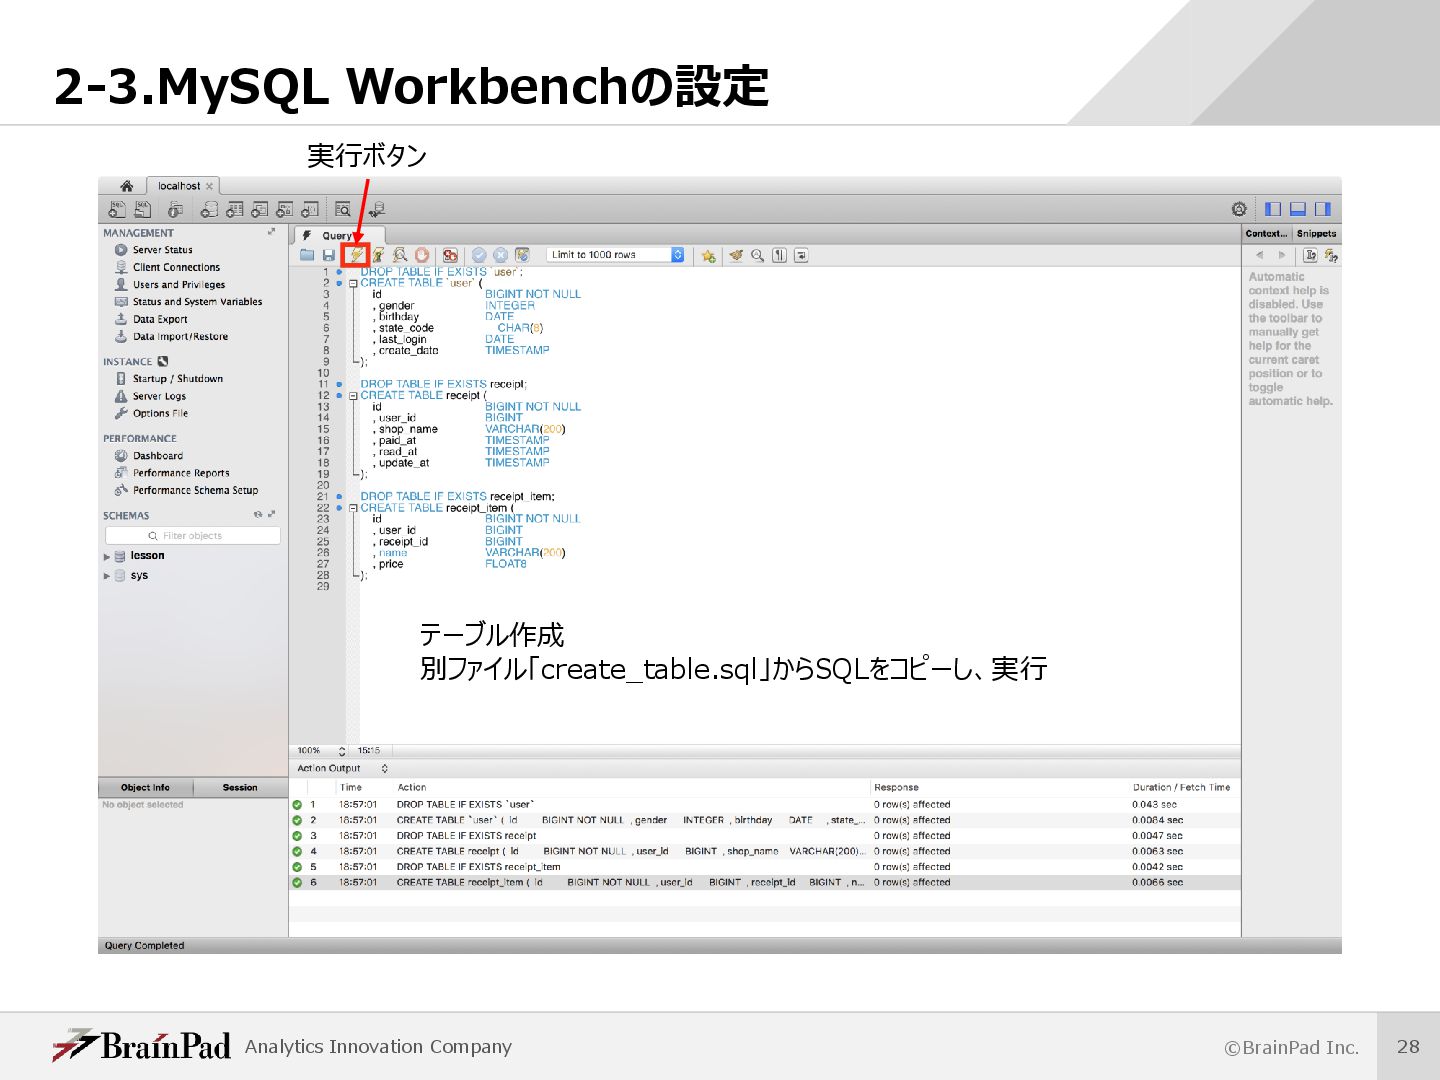Commit the transaction icon
The height and width of the screenshot is (1080, 1440).
(479, 255)
